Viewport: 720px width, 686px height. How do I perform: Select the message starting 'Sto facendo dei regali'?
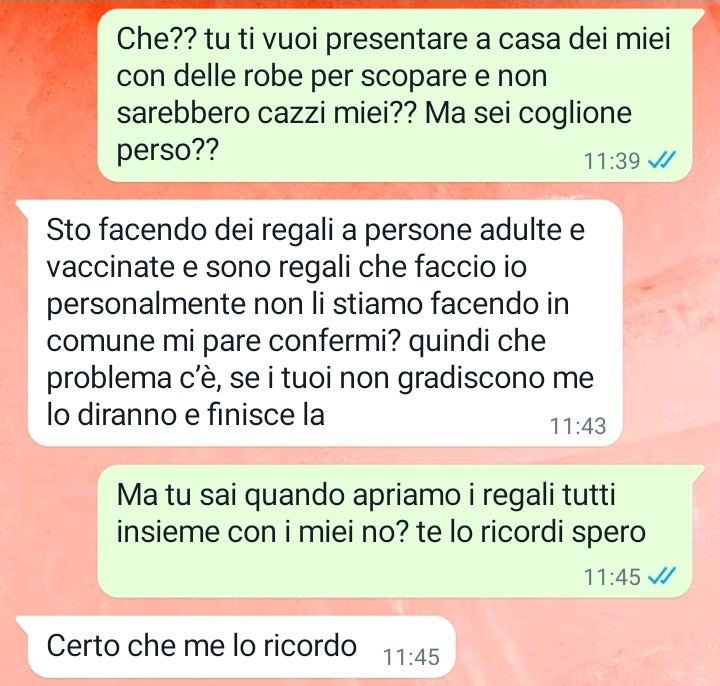pyautogui.click(x=325, y=323)
